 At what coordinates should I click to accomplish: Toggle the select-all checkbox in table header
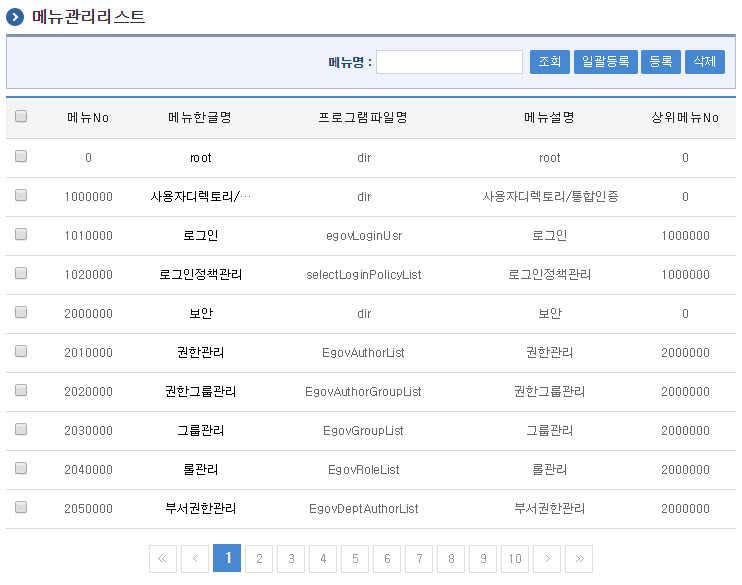click(x=21, y=117)
